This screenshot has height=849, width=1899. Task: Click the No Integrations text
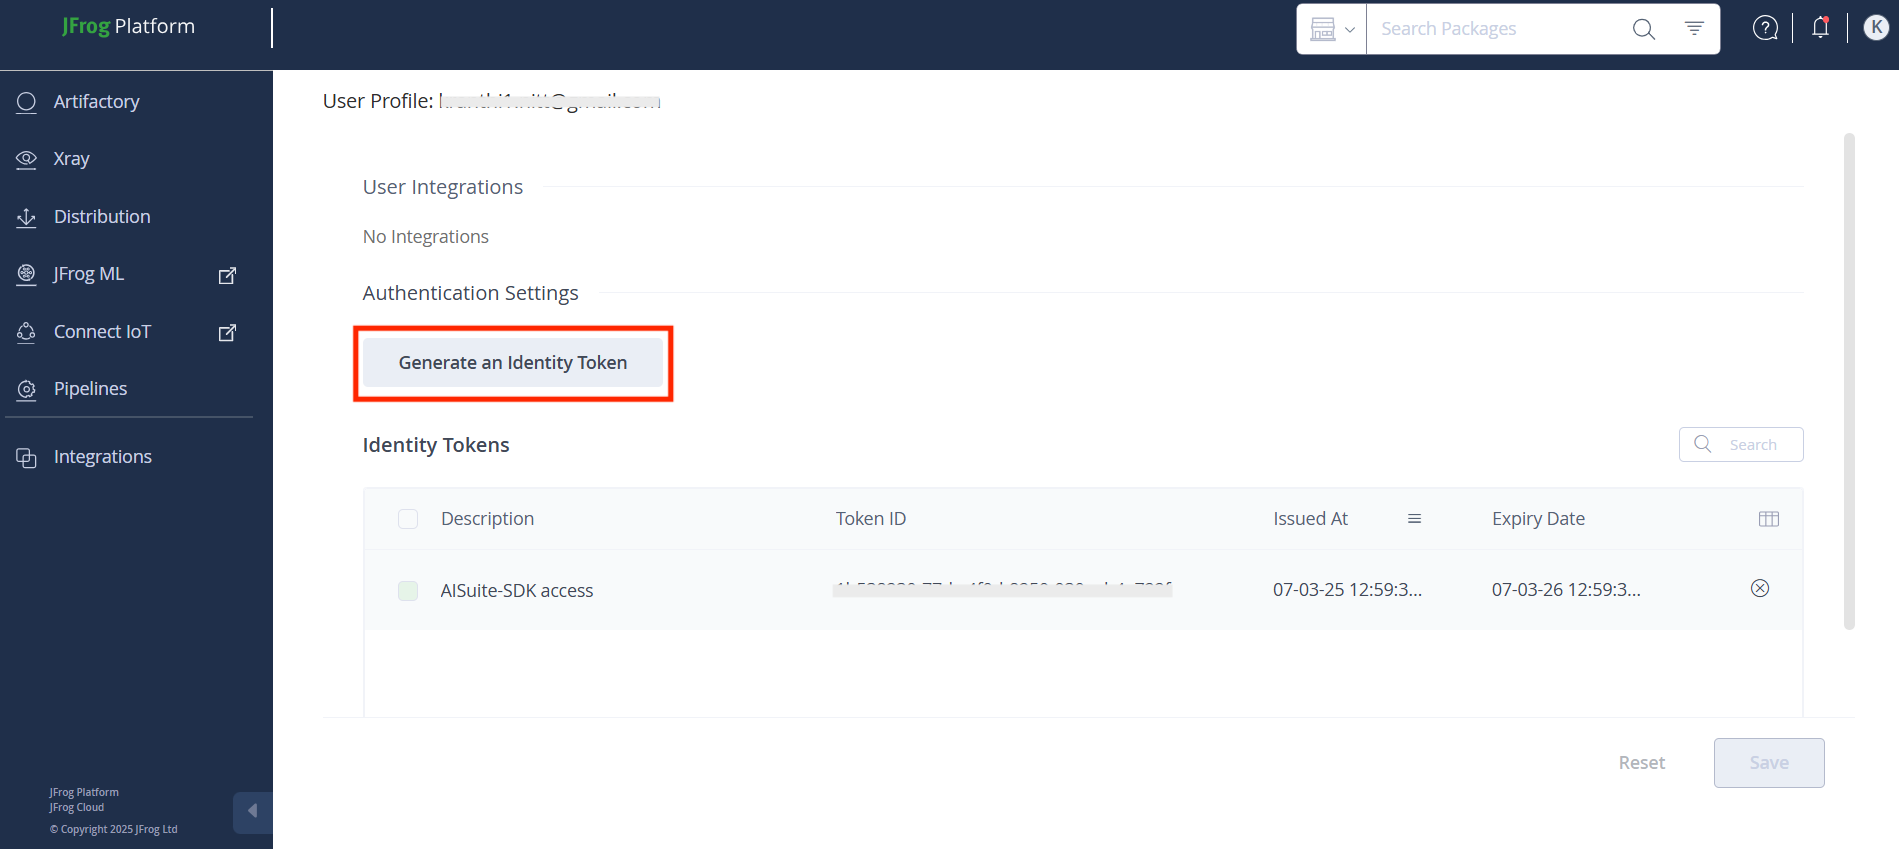tap(426, 237)
